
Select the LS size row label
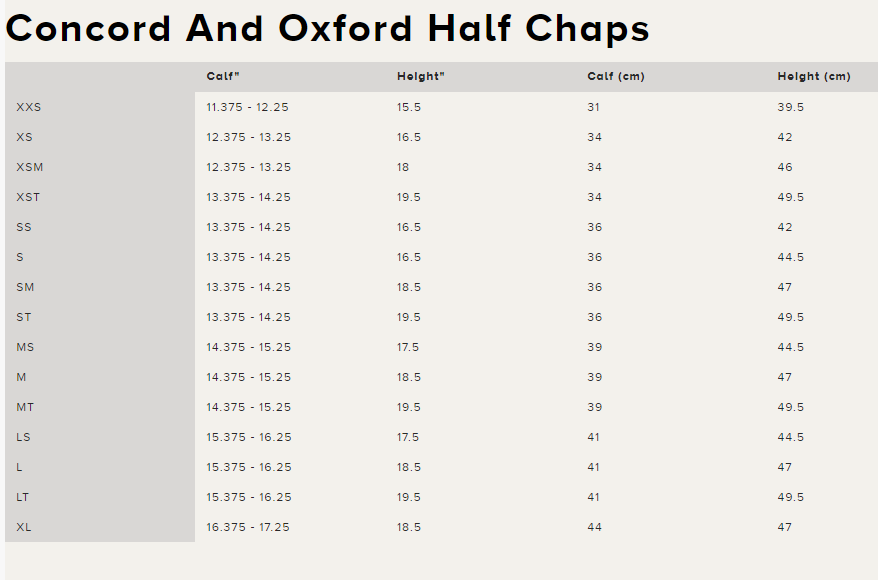coord(24,437)
